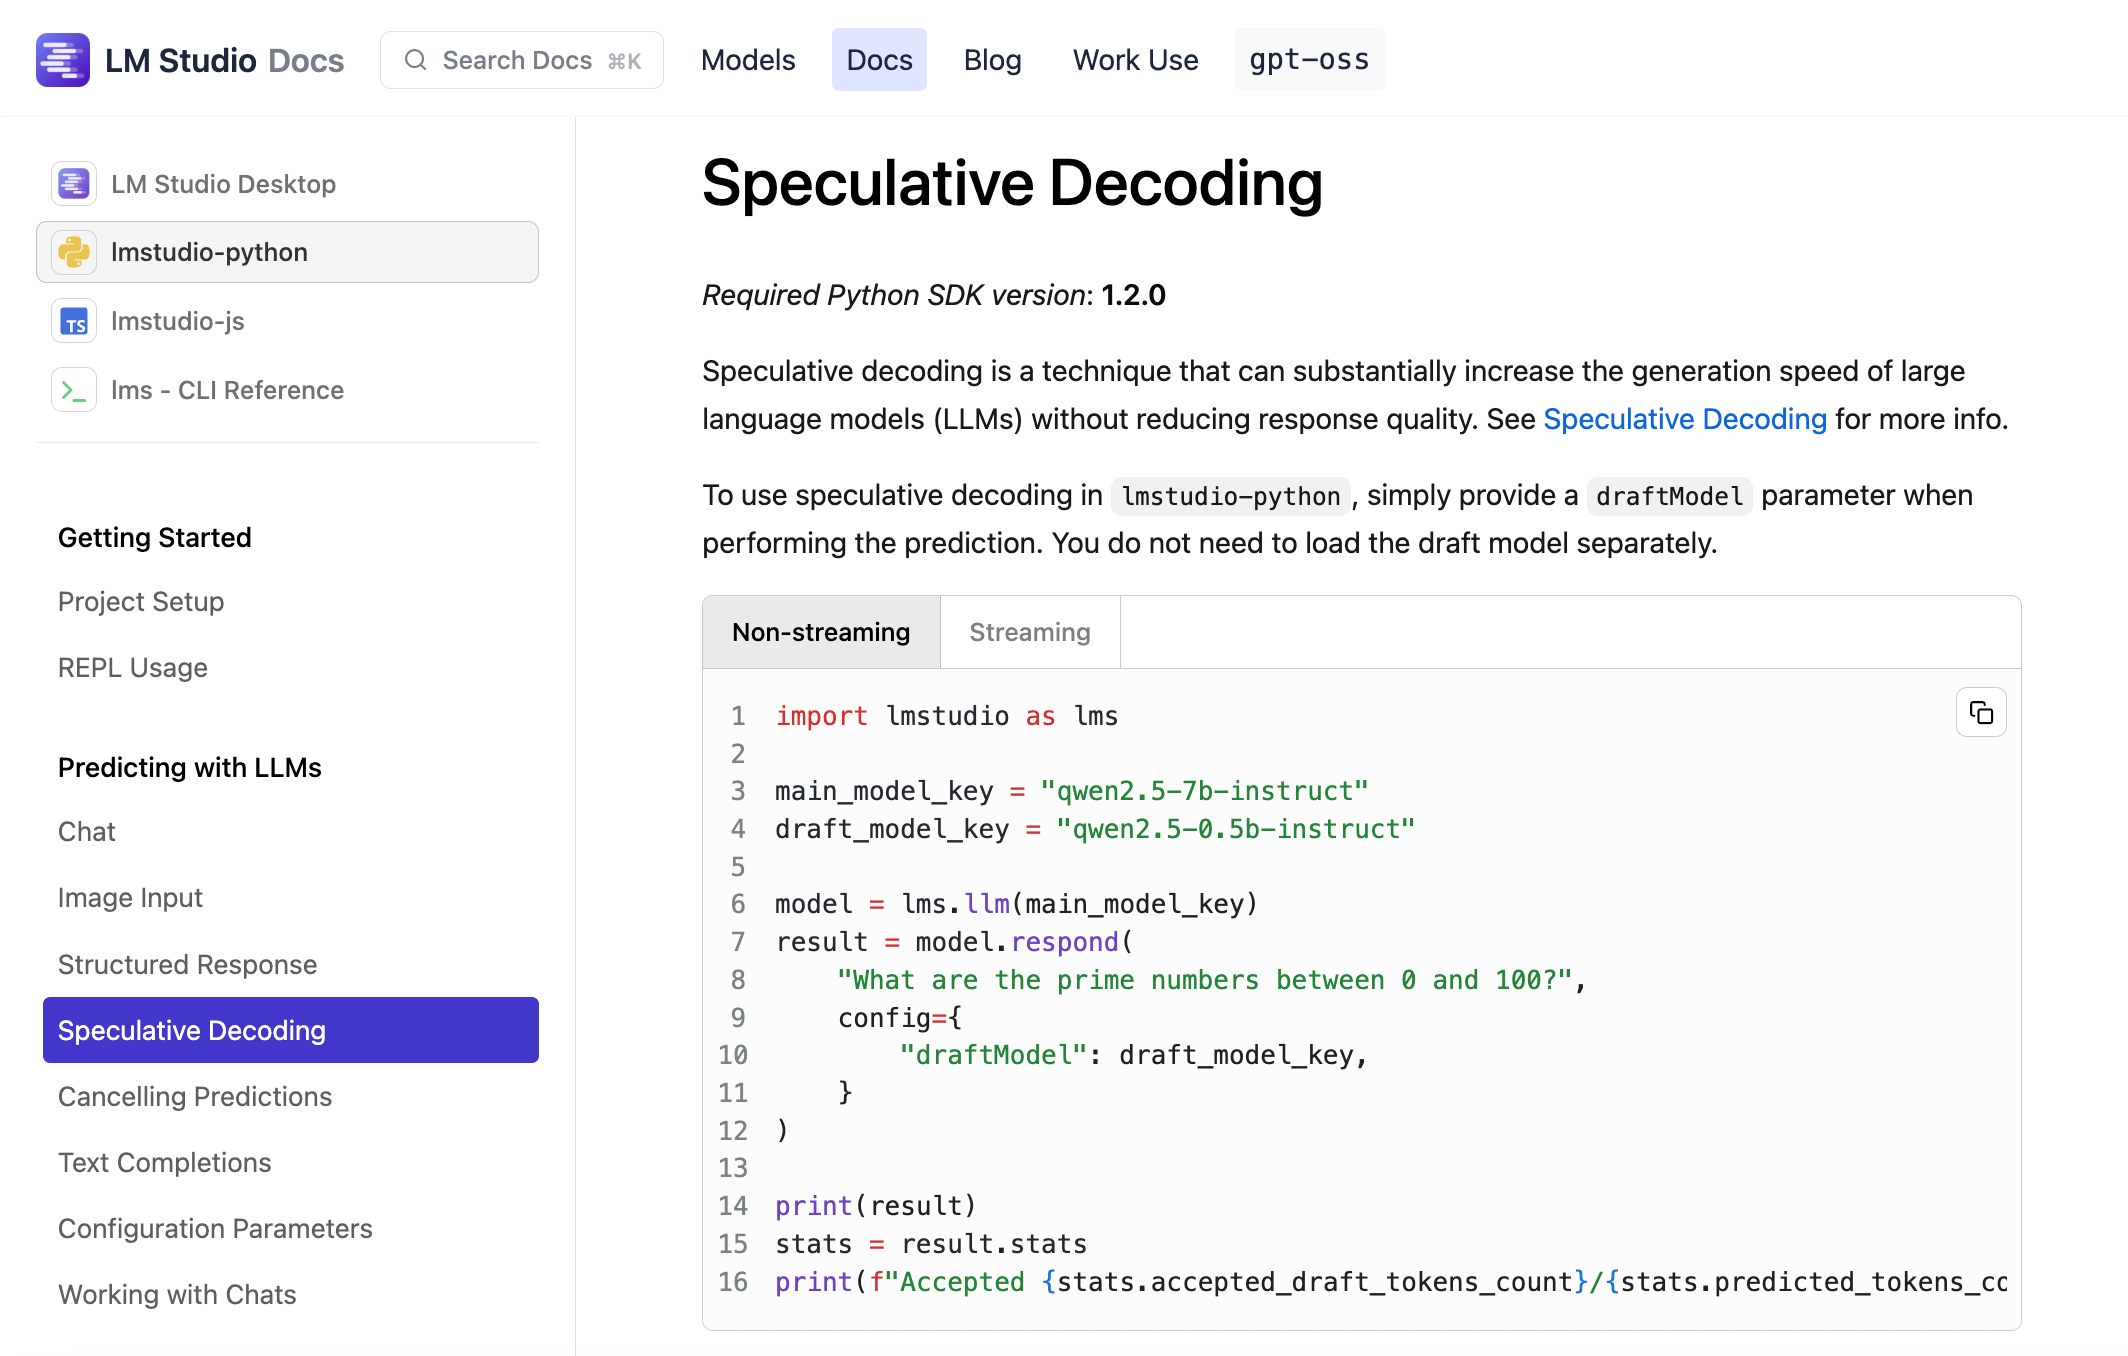
Task: Switch to the Streaming tab
Action: (1029, 631)
